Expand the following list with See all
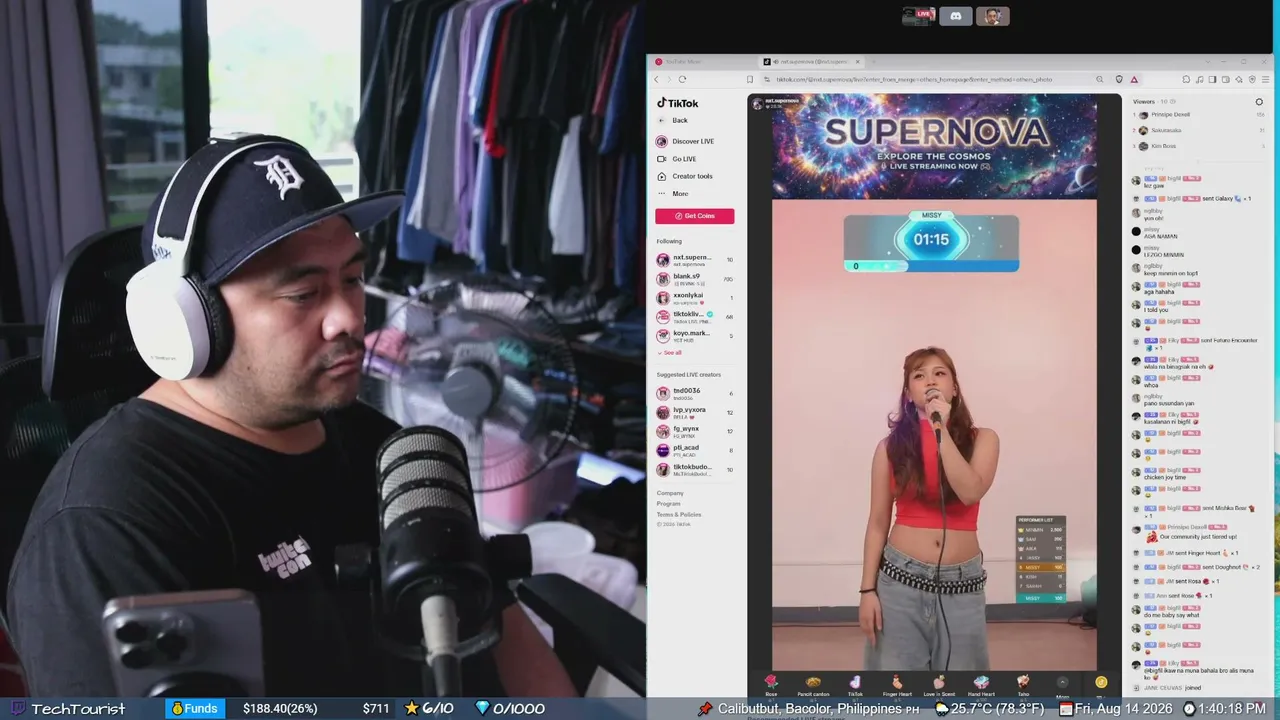This screenshot has width=1280, height=720. [x=670, y=352]
